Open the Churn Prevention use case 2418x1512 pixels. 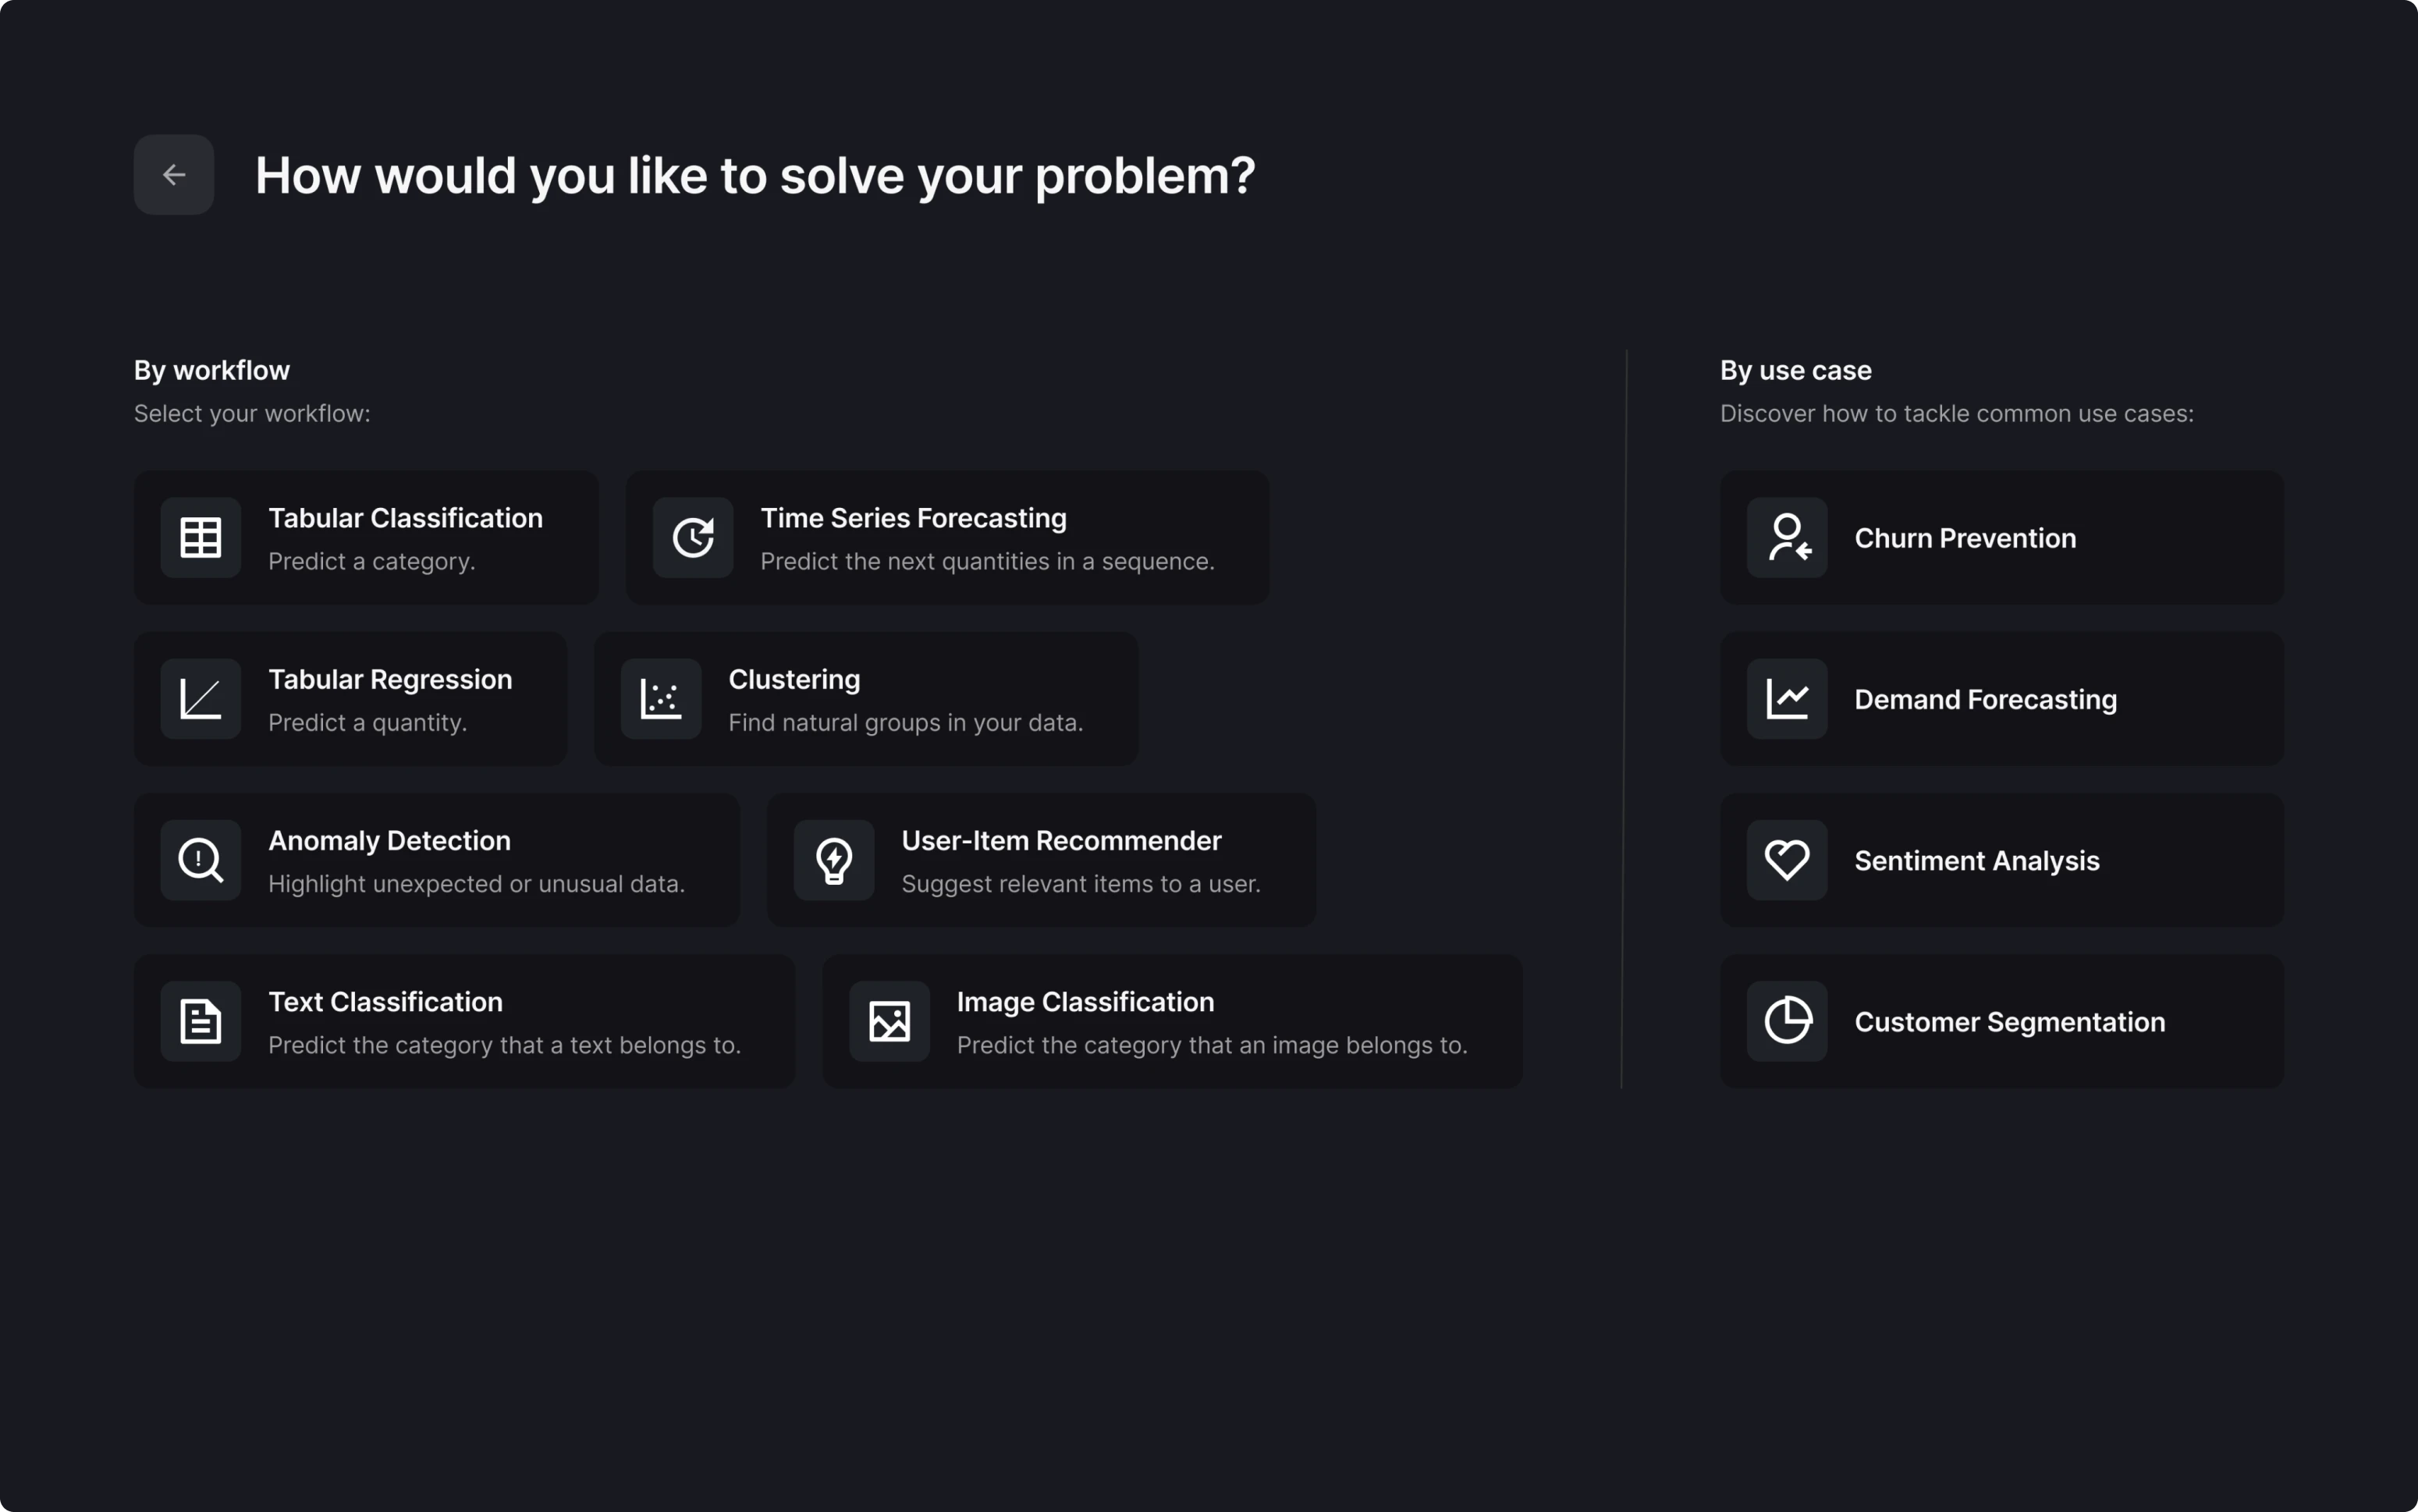tap(2001, 537)
